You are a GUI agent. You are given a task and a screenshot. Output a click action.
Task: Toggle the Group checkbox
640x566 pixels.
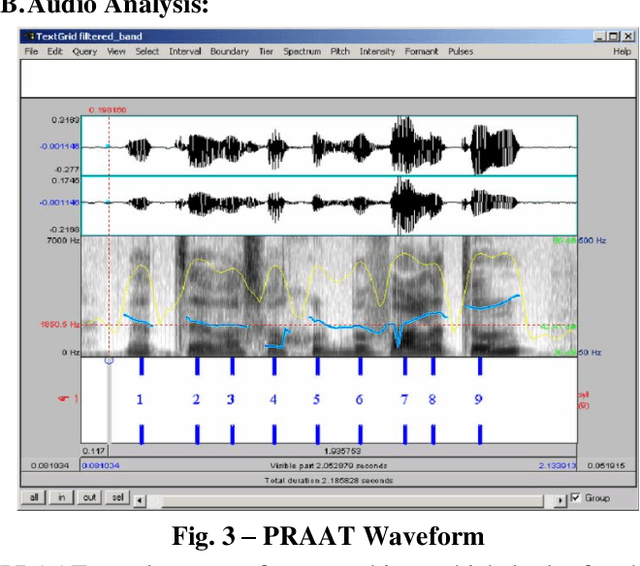tap(576, 498)
